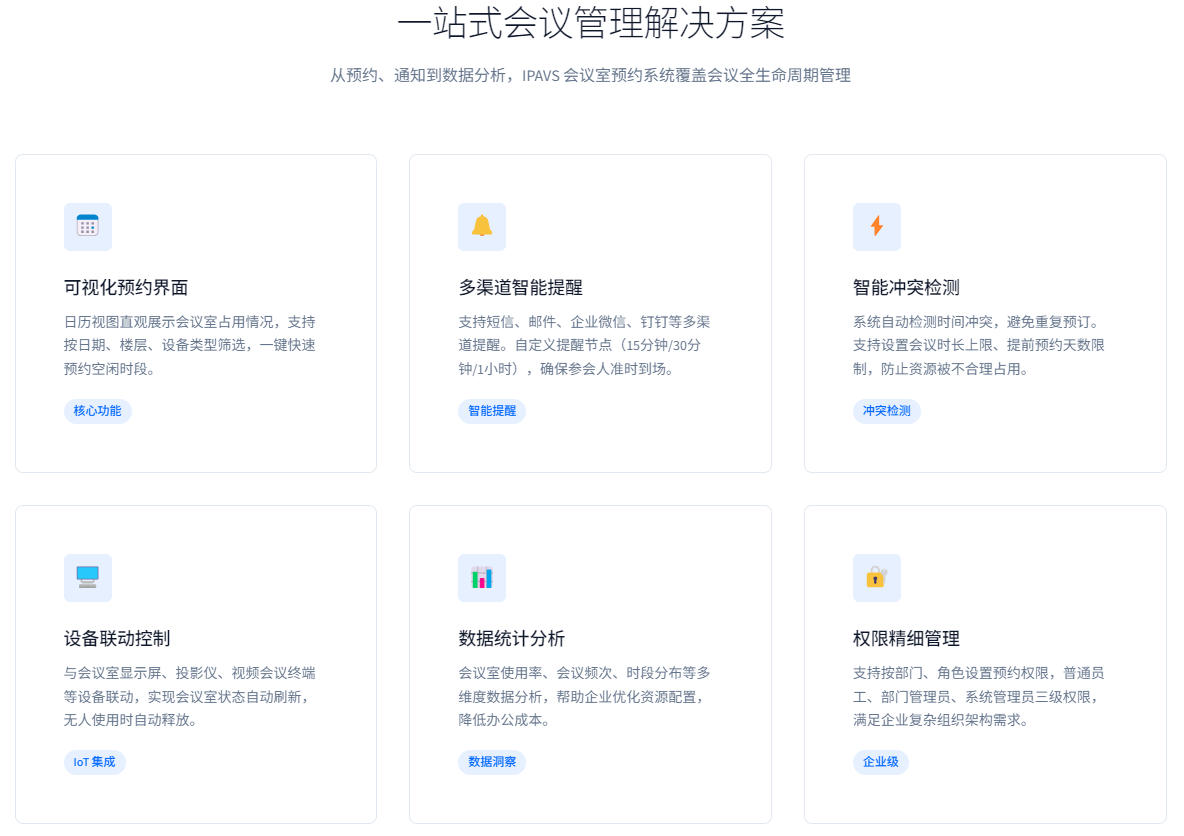1184x836 pixels.
Task: Click the bar chart icon for 数据统计分析
Action: tap(482, 578)
